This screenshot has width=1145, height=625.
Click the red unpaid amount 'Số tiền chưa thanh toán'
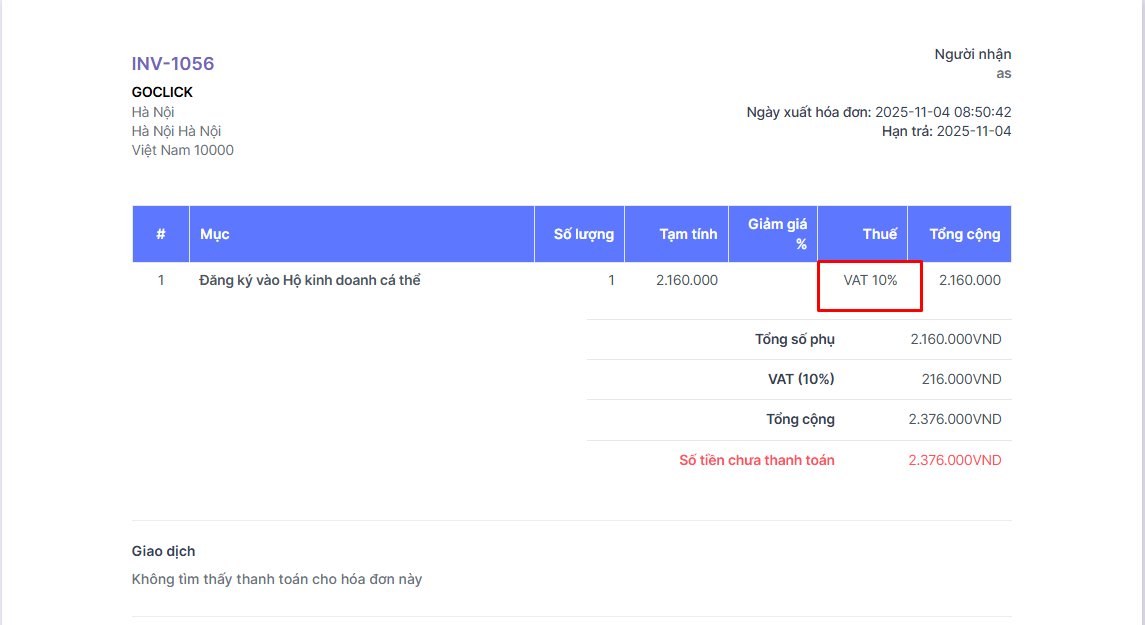point(756,460)
